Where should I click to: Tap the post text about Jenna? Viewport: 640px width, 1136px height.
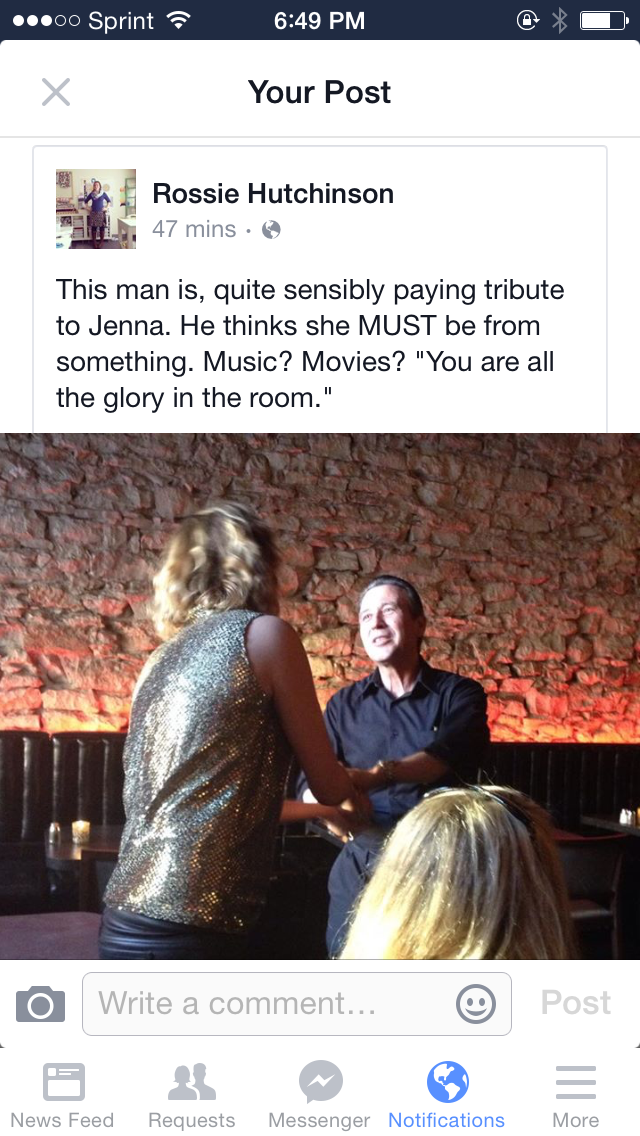coord(310,343)
